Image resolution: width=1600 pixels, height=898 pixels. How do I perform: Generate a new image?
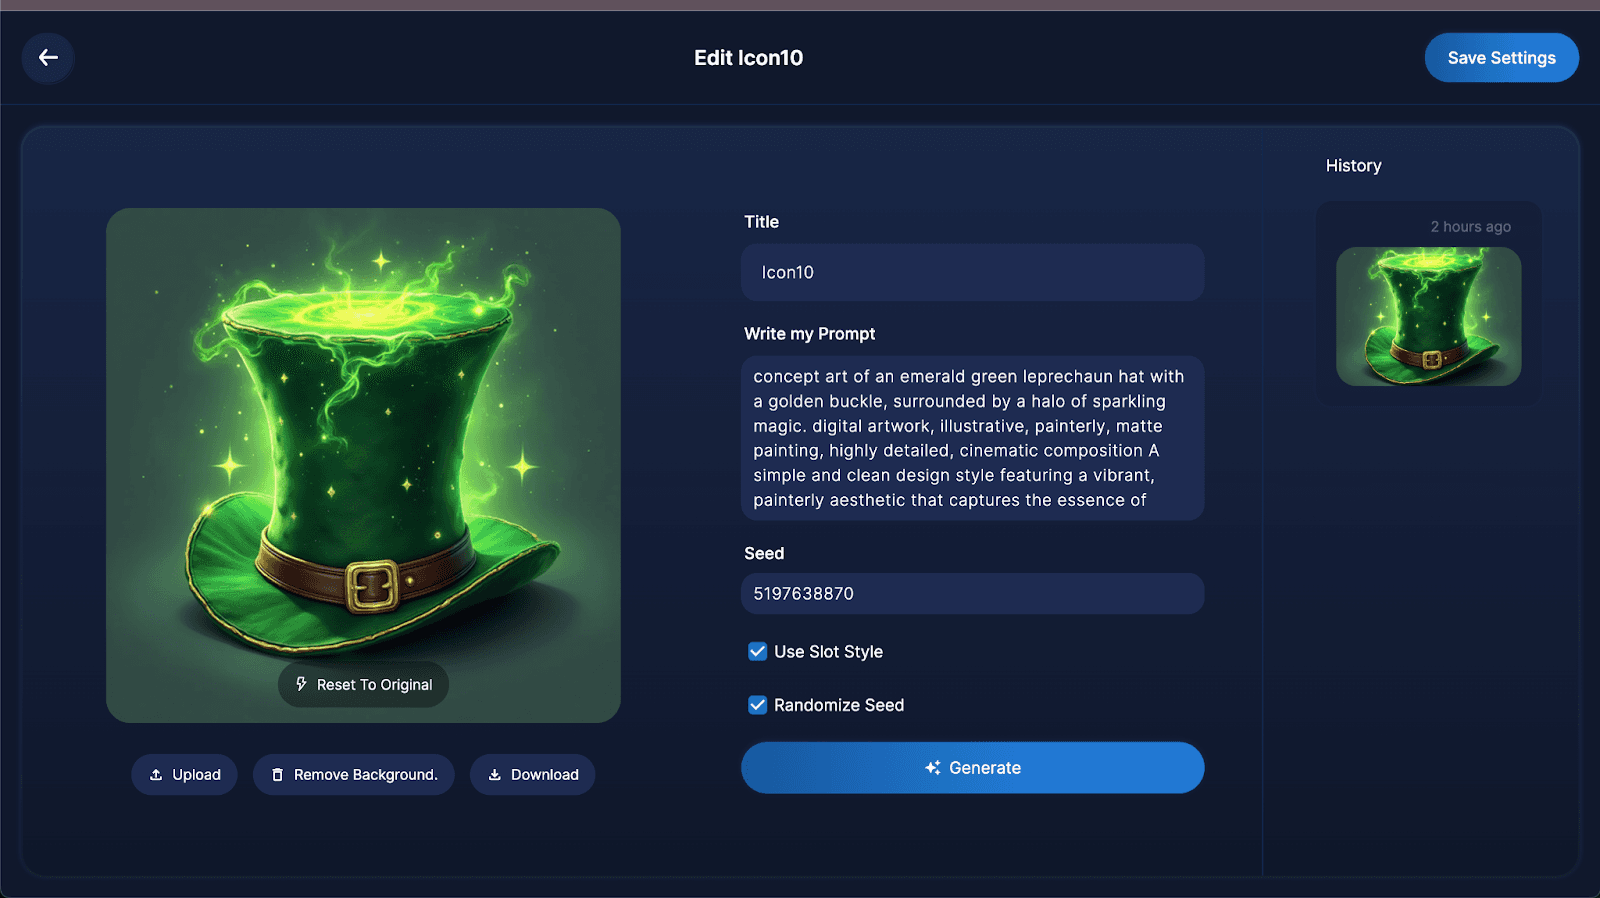972,768
